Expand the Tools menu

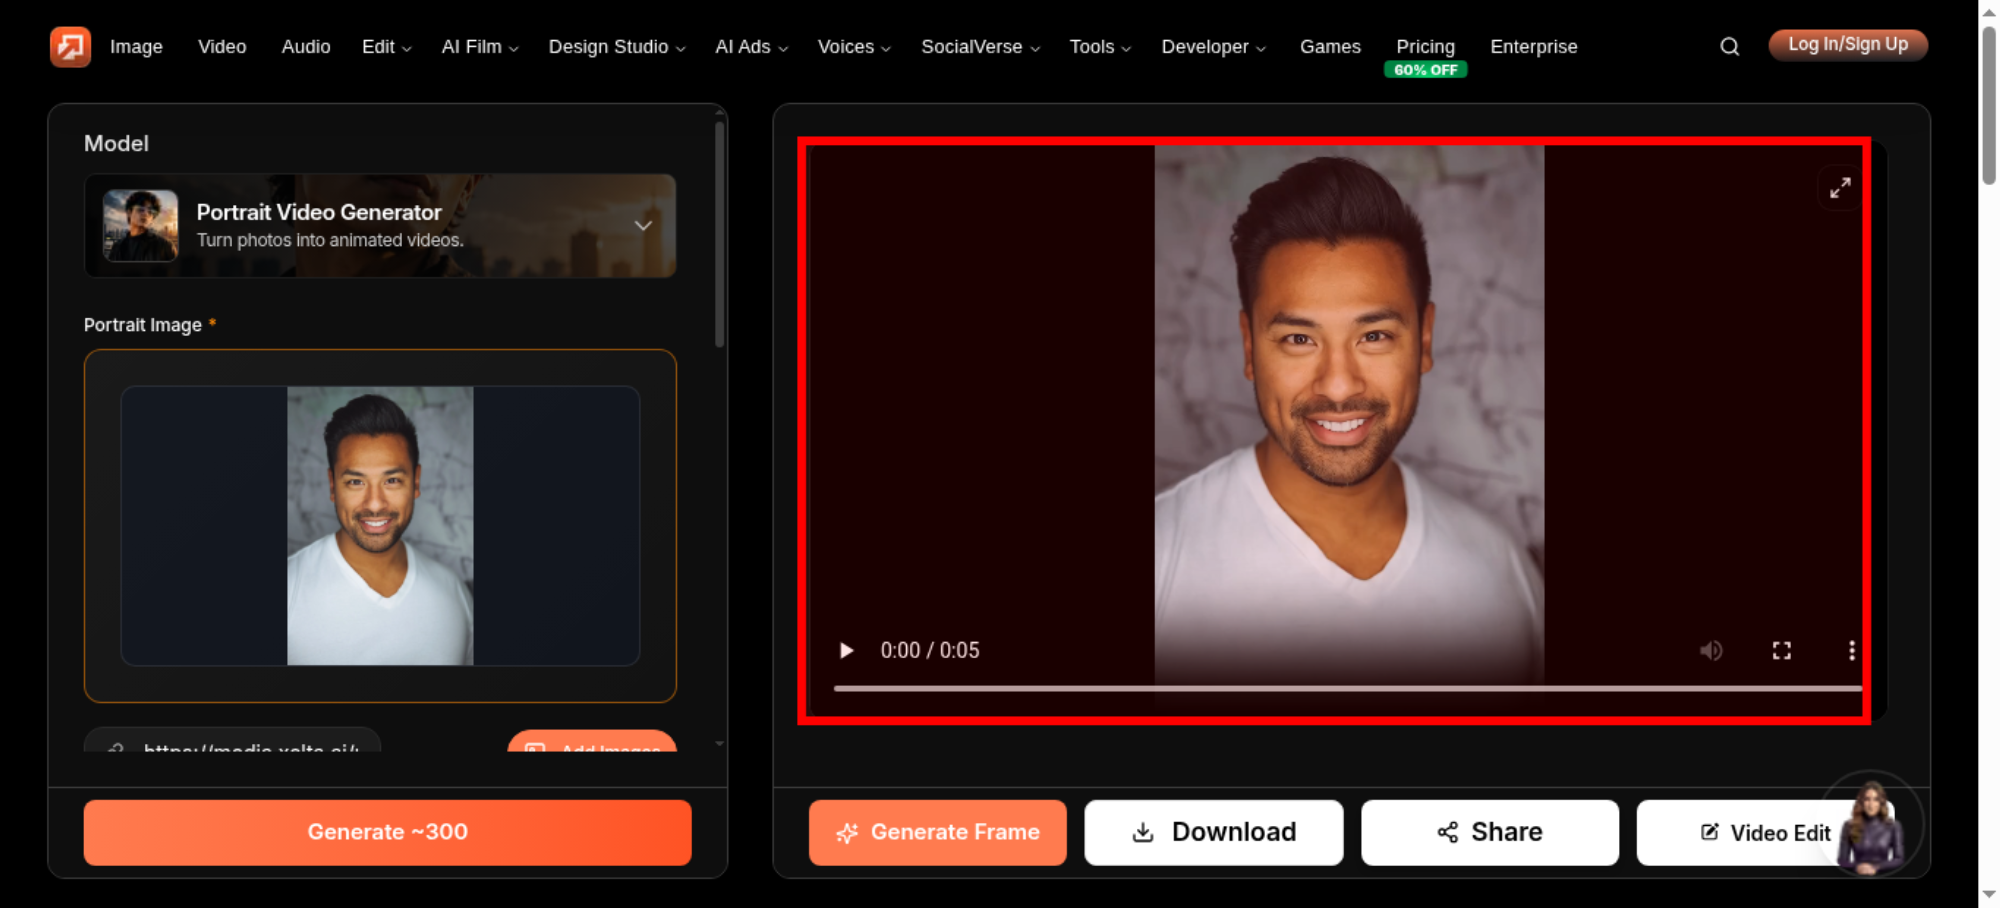coord(1100,47)
